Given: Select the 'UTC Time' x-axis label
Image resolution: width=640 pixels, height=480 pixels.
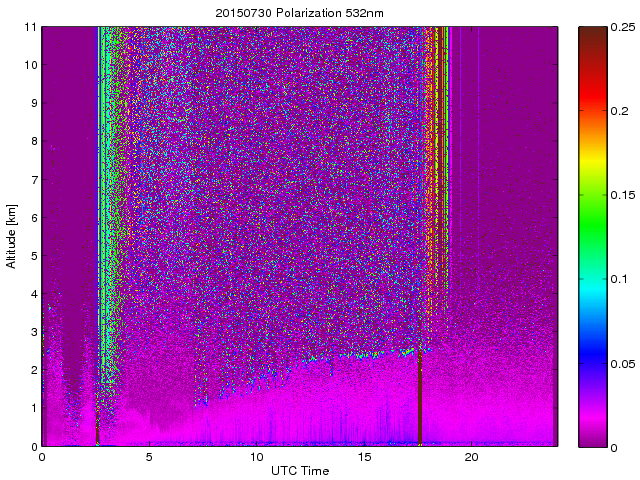Looking at the screenshot, I should 299,471.
